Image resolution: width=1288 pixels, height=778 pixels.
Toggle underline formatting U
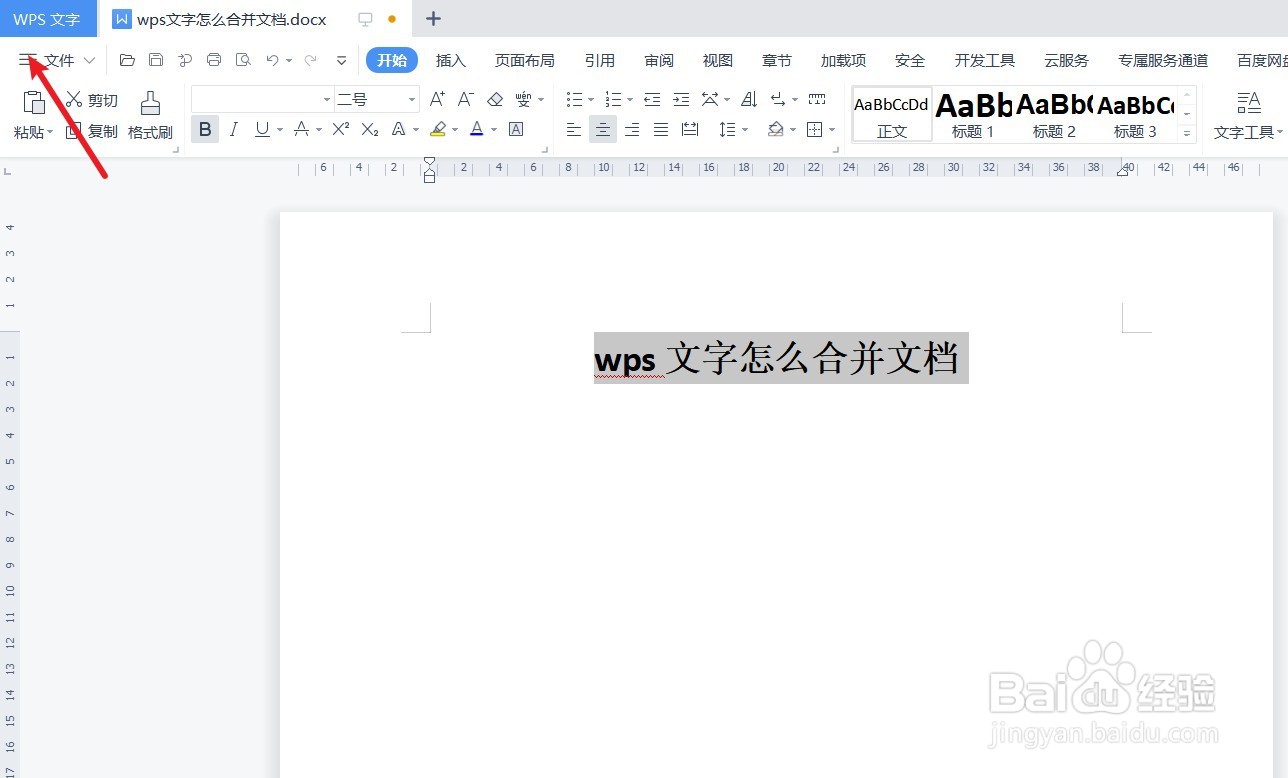pos(262,129)
